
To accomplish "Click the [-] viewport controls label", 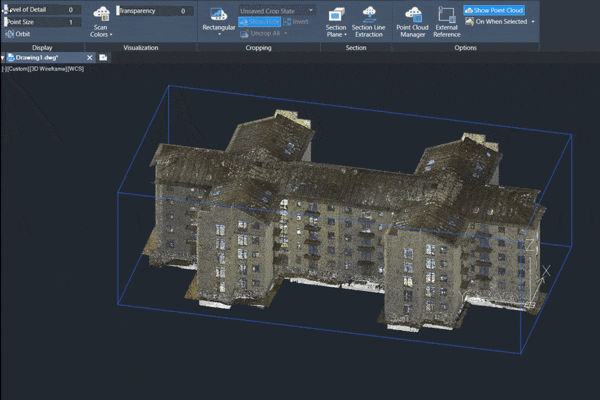I will point(5,69).
